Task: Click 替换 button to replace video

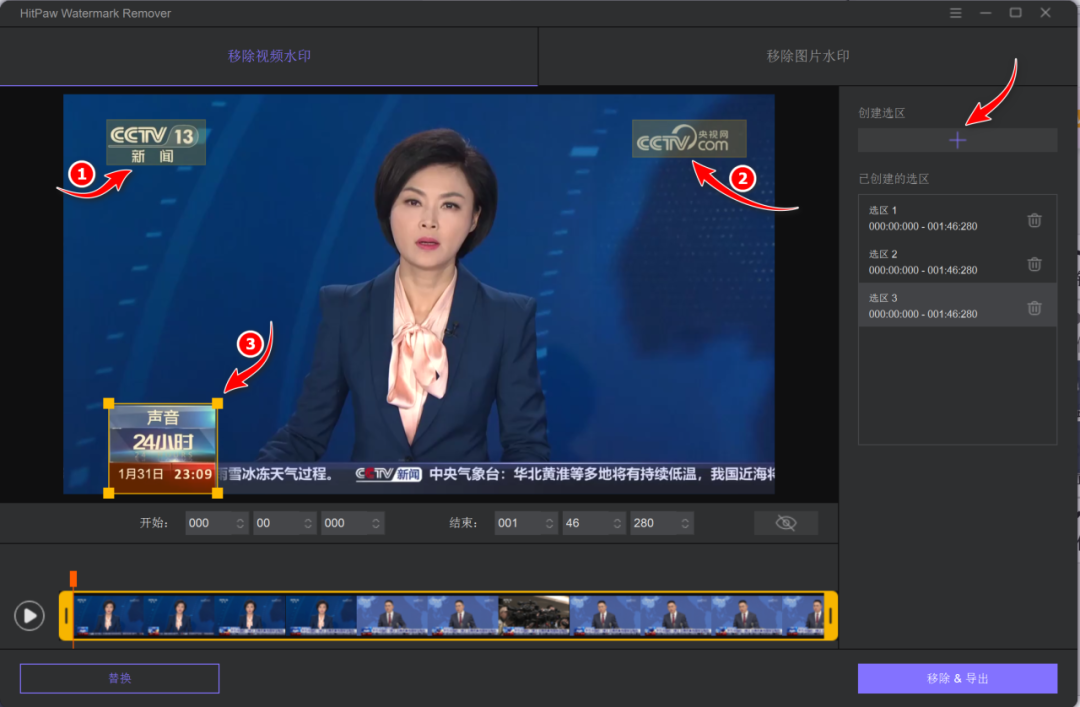Action: 120,679
